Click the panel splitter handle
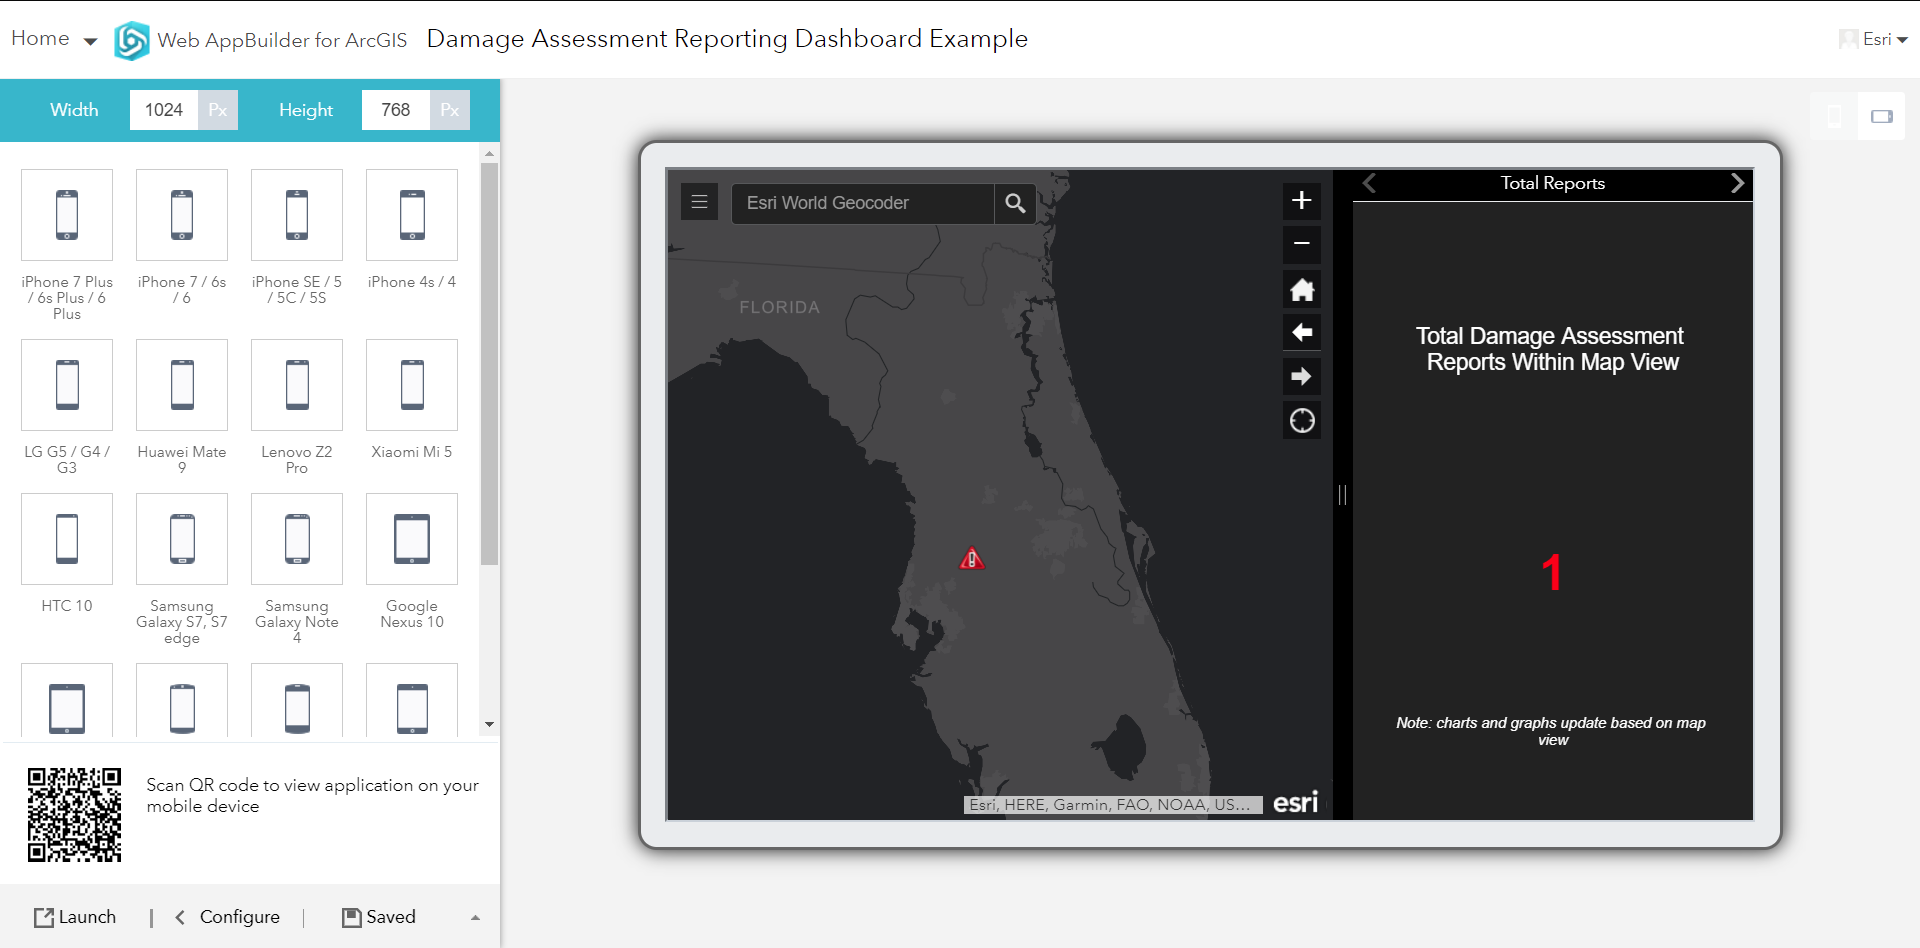Image resolution: width=1920 pixels, height=948 pixels. coord(1342,495)
